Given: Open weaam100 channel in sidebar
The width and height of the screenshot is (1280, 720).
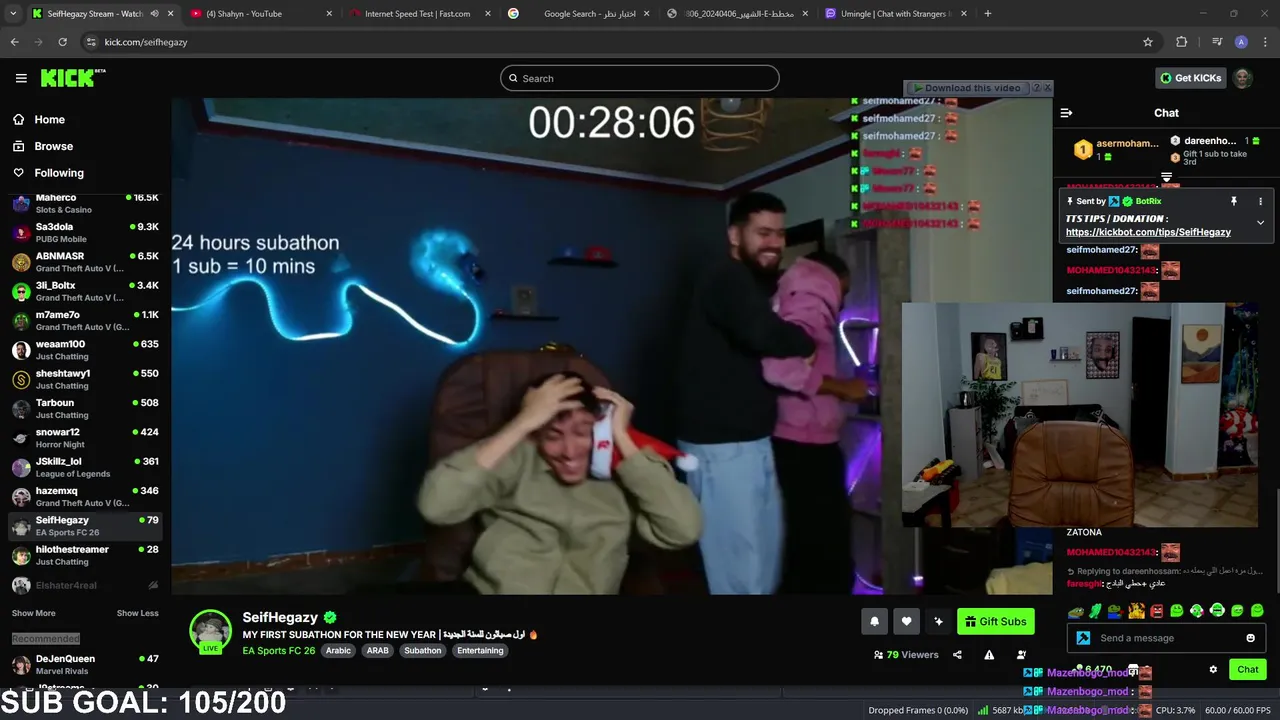Looking at the screenshot, I should point(85,350).
